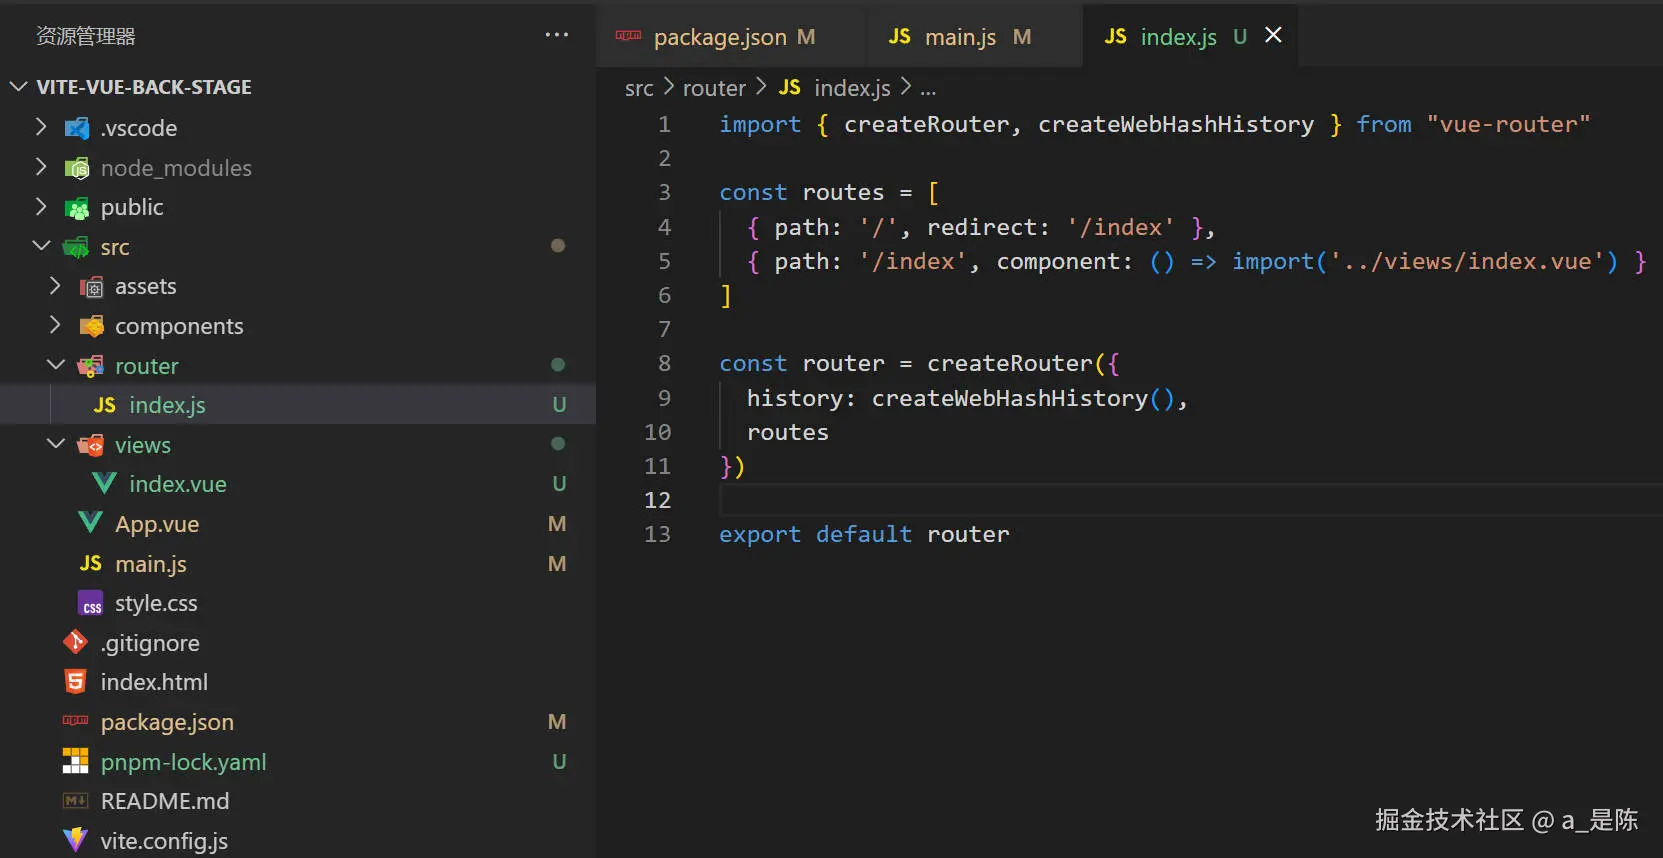Click the .vscode folder icon
This screenshot has height=858, width=1663.
coord(77,128)
